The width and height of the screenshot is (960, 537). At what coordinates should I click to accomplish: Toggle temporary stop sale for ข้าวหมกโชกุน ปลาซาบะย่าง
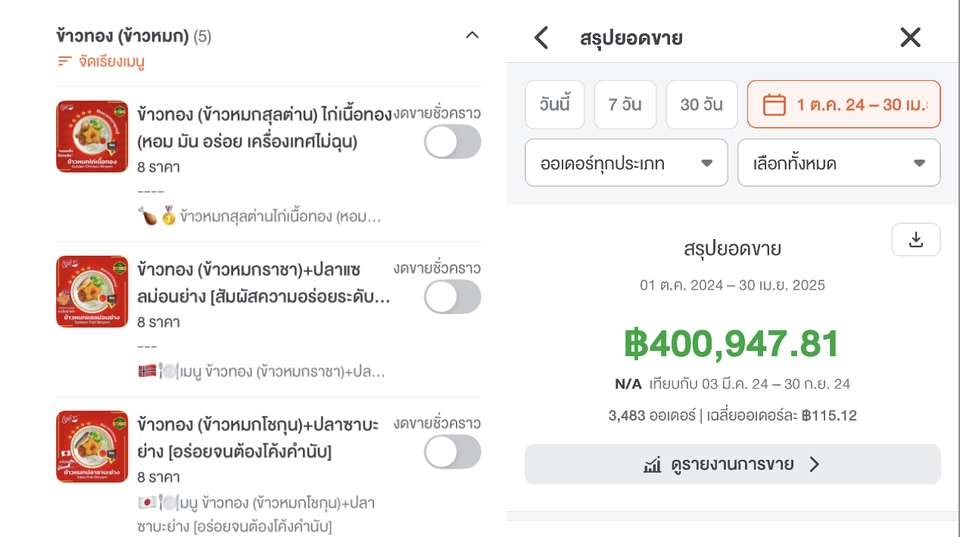point(452,452)
